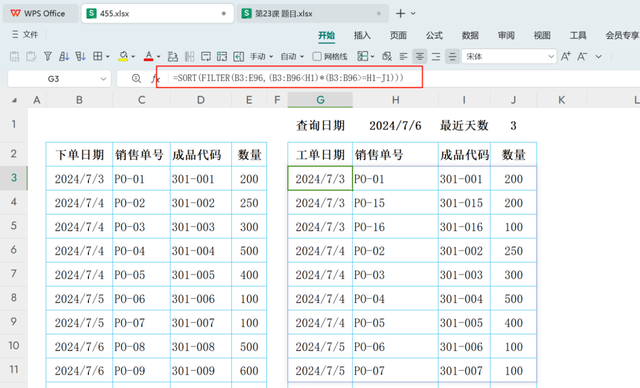Decrease font size with A- icon
The image size is (640, 388).
pos(582,56)
